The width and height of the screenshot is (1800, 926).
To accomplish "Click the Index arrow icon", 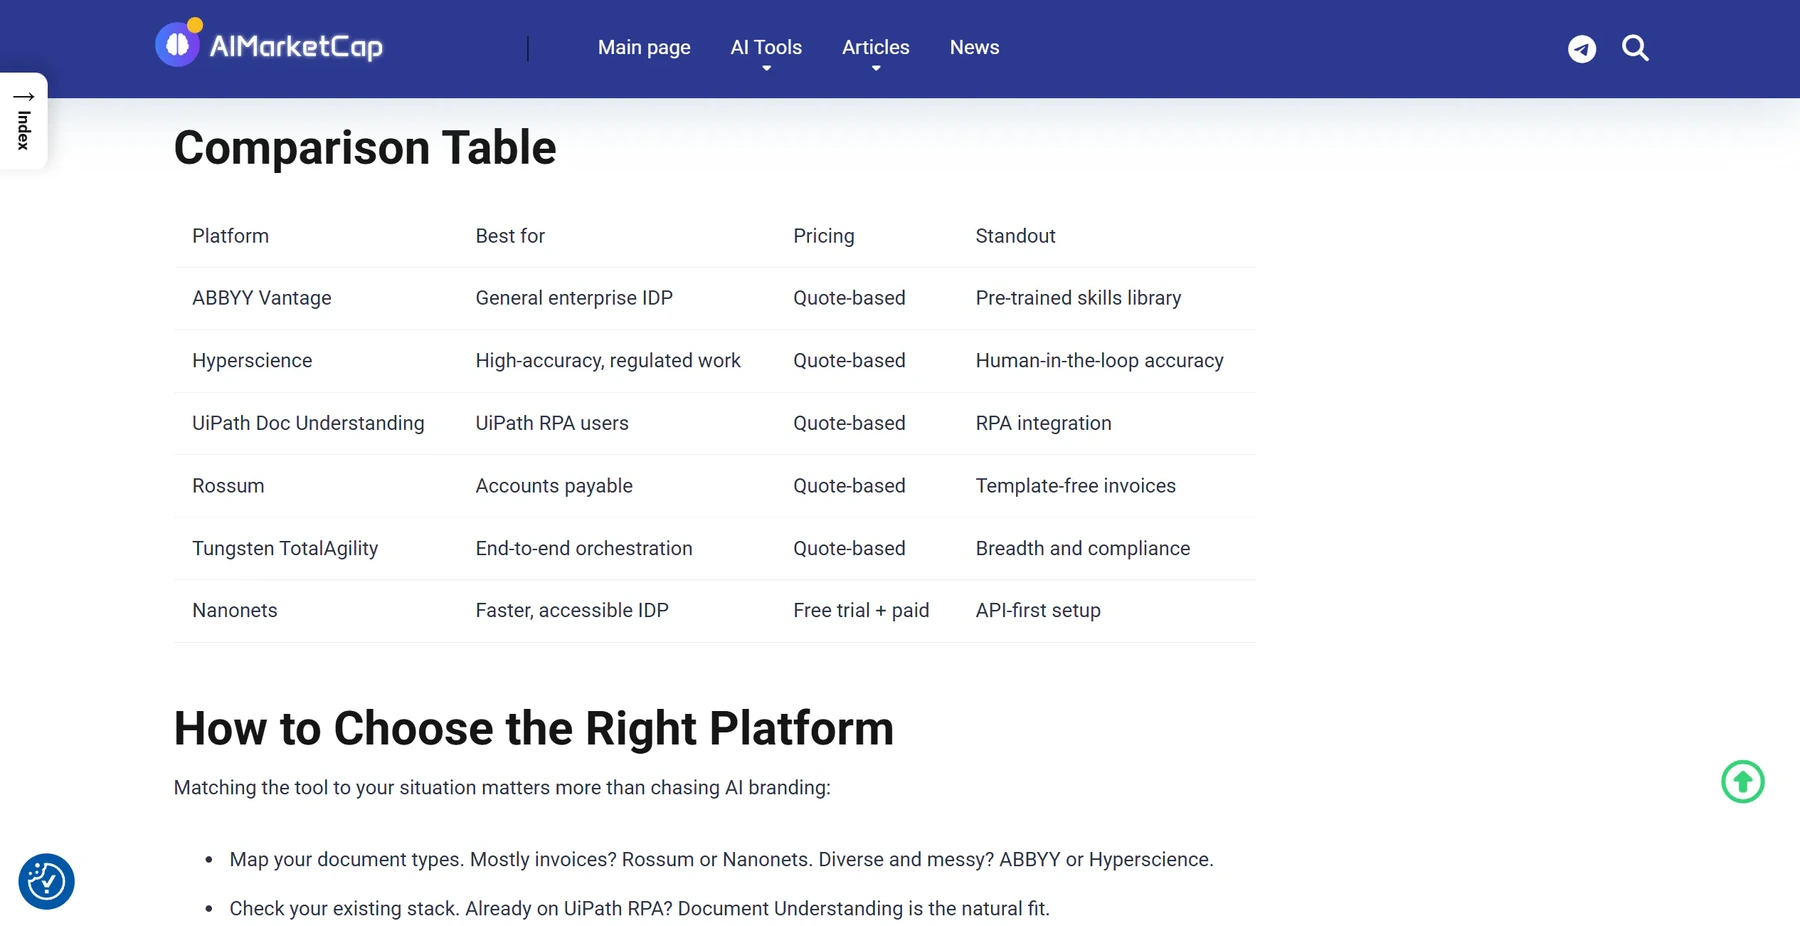I will 24,97.
